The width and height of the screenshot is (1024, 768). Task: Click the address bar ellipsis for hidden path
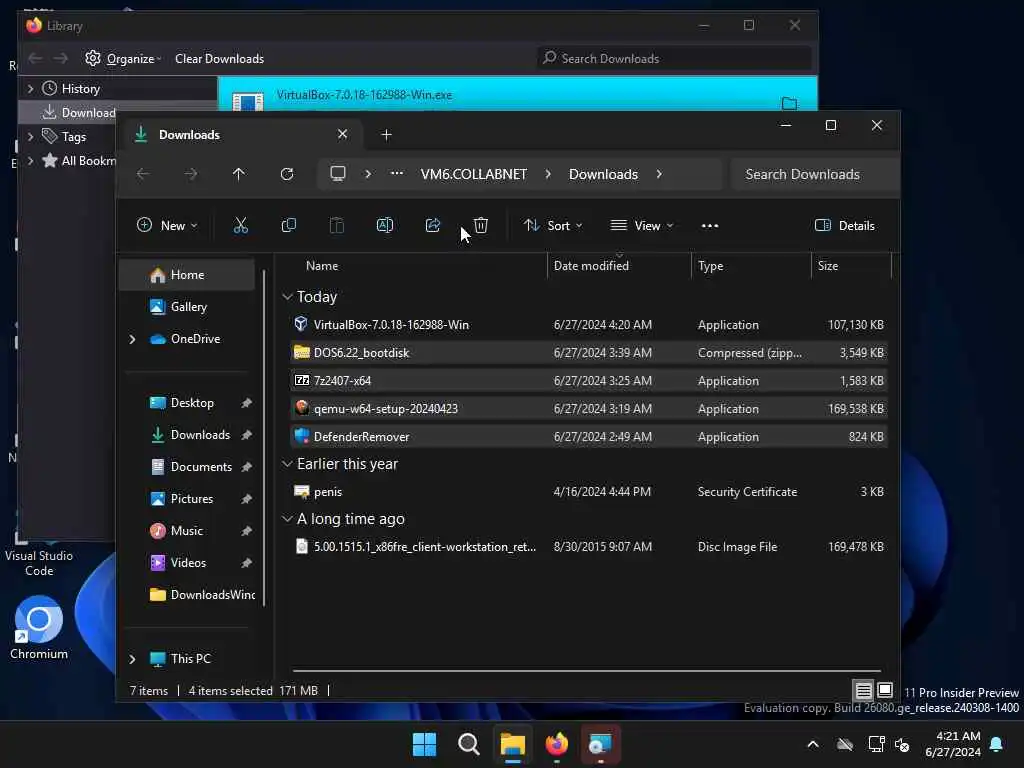[x=396, y=174]
